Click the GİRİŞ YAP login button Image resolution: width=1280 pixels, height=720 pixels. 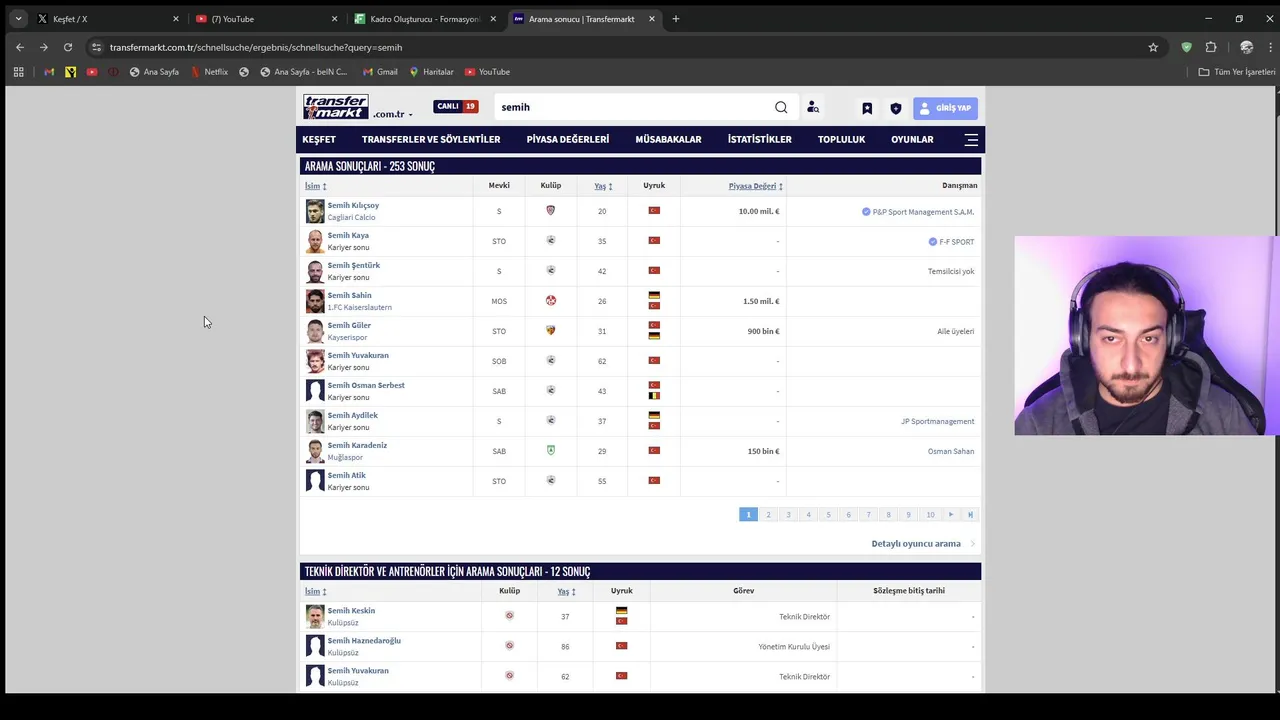coord(945,108)
